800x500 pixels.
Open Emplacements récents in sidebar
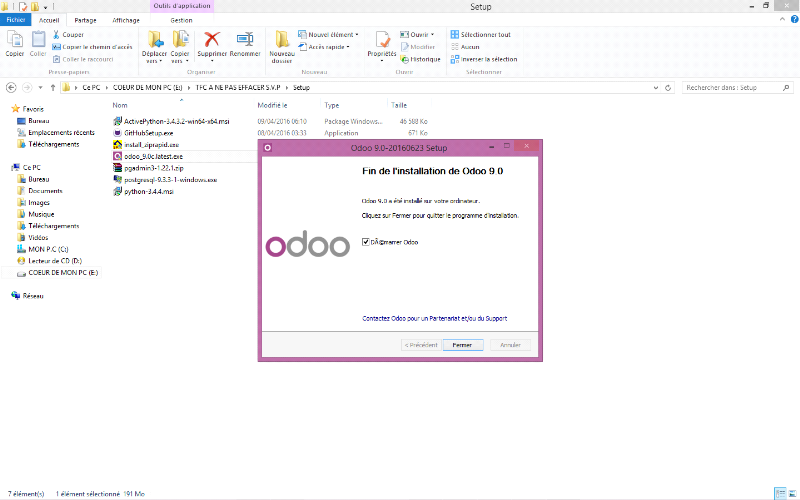[x=61, y=133]
